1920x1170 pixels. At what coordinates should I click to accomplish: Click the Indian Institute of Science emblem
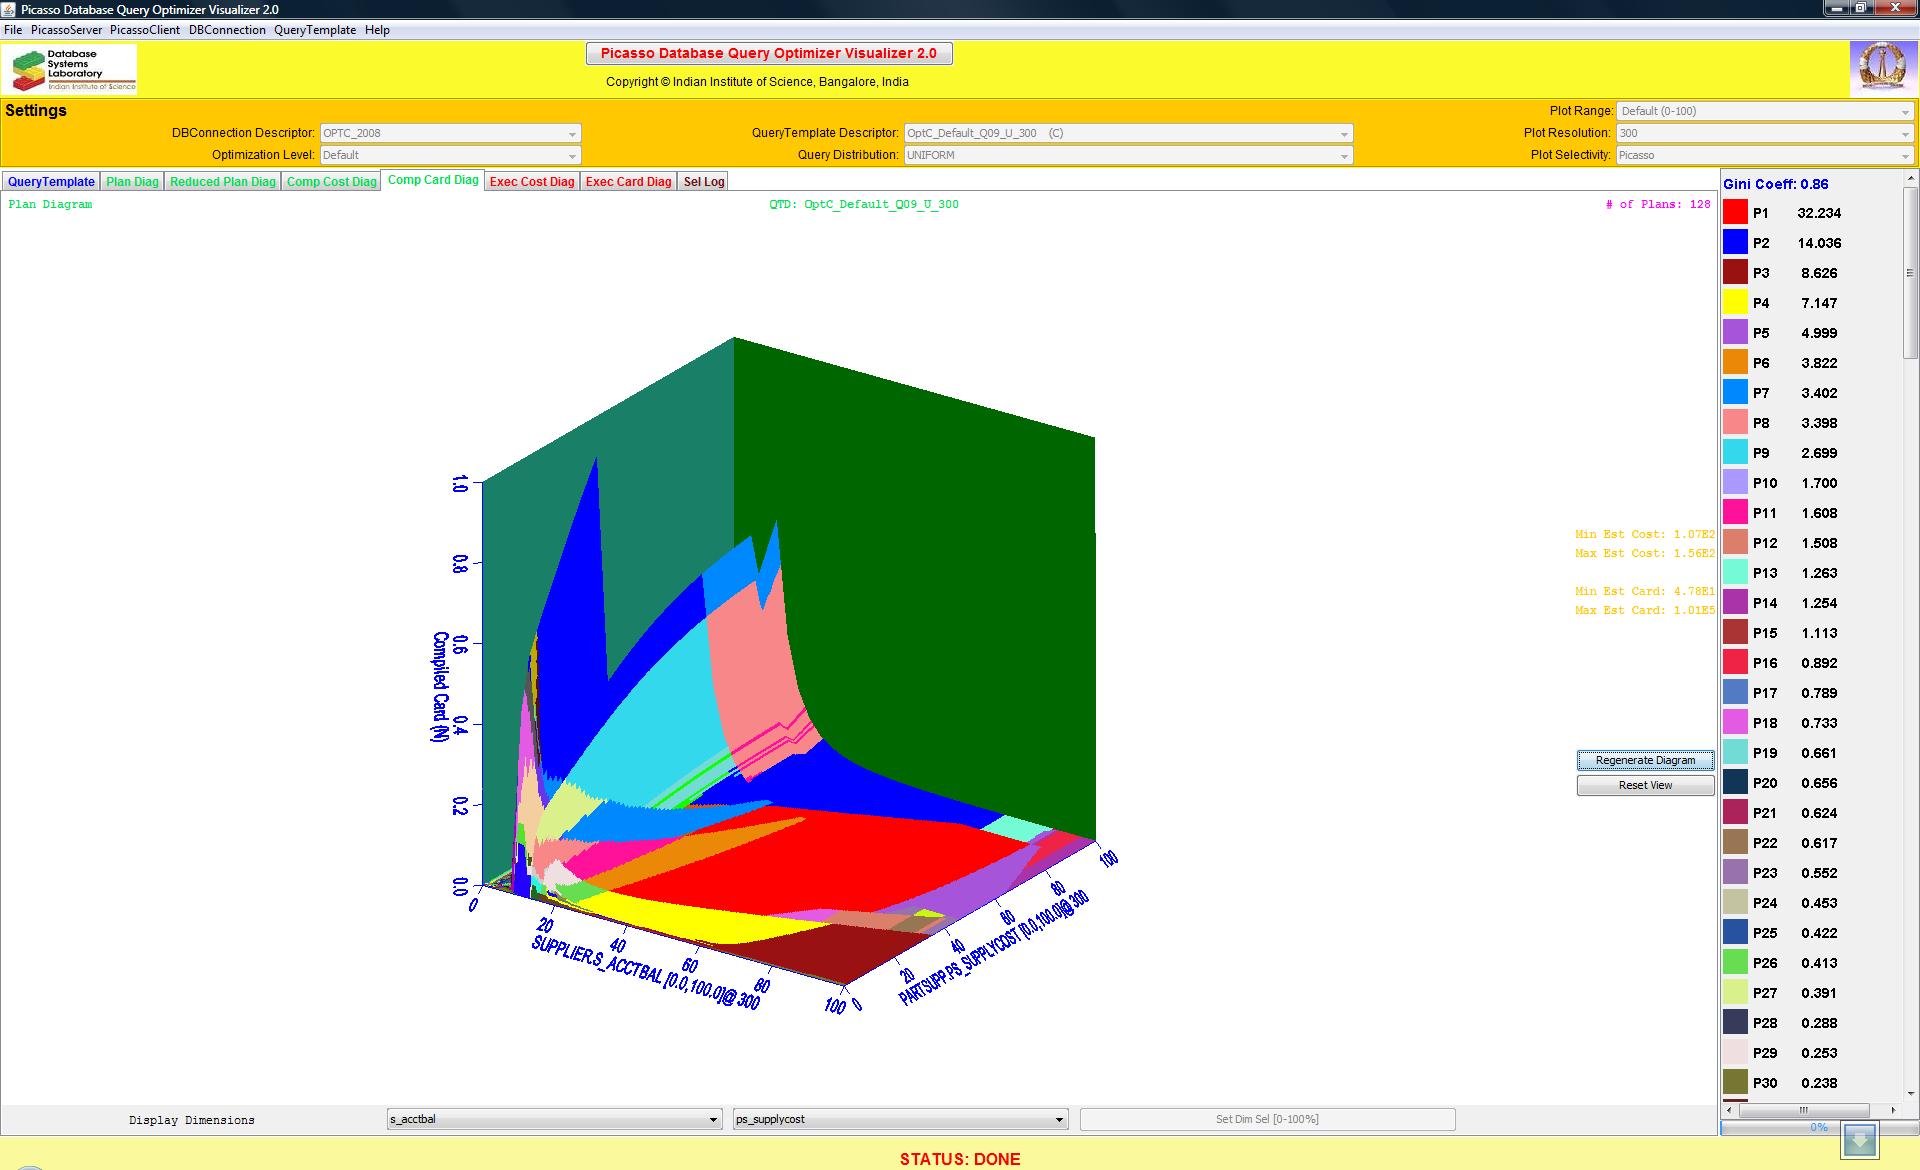click(x=1882, y=69)
